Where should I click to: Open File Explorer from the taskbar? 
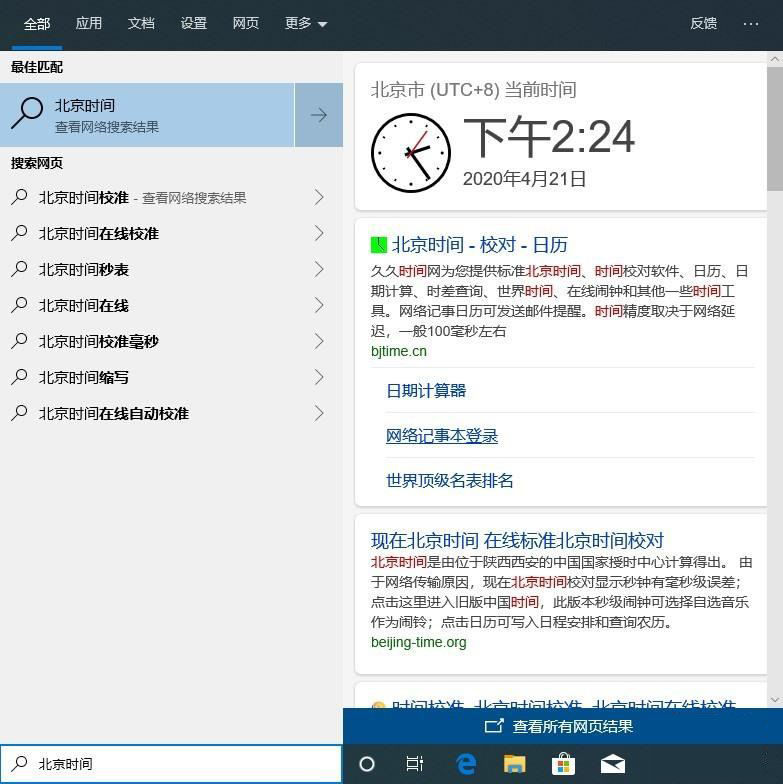514,764
